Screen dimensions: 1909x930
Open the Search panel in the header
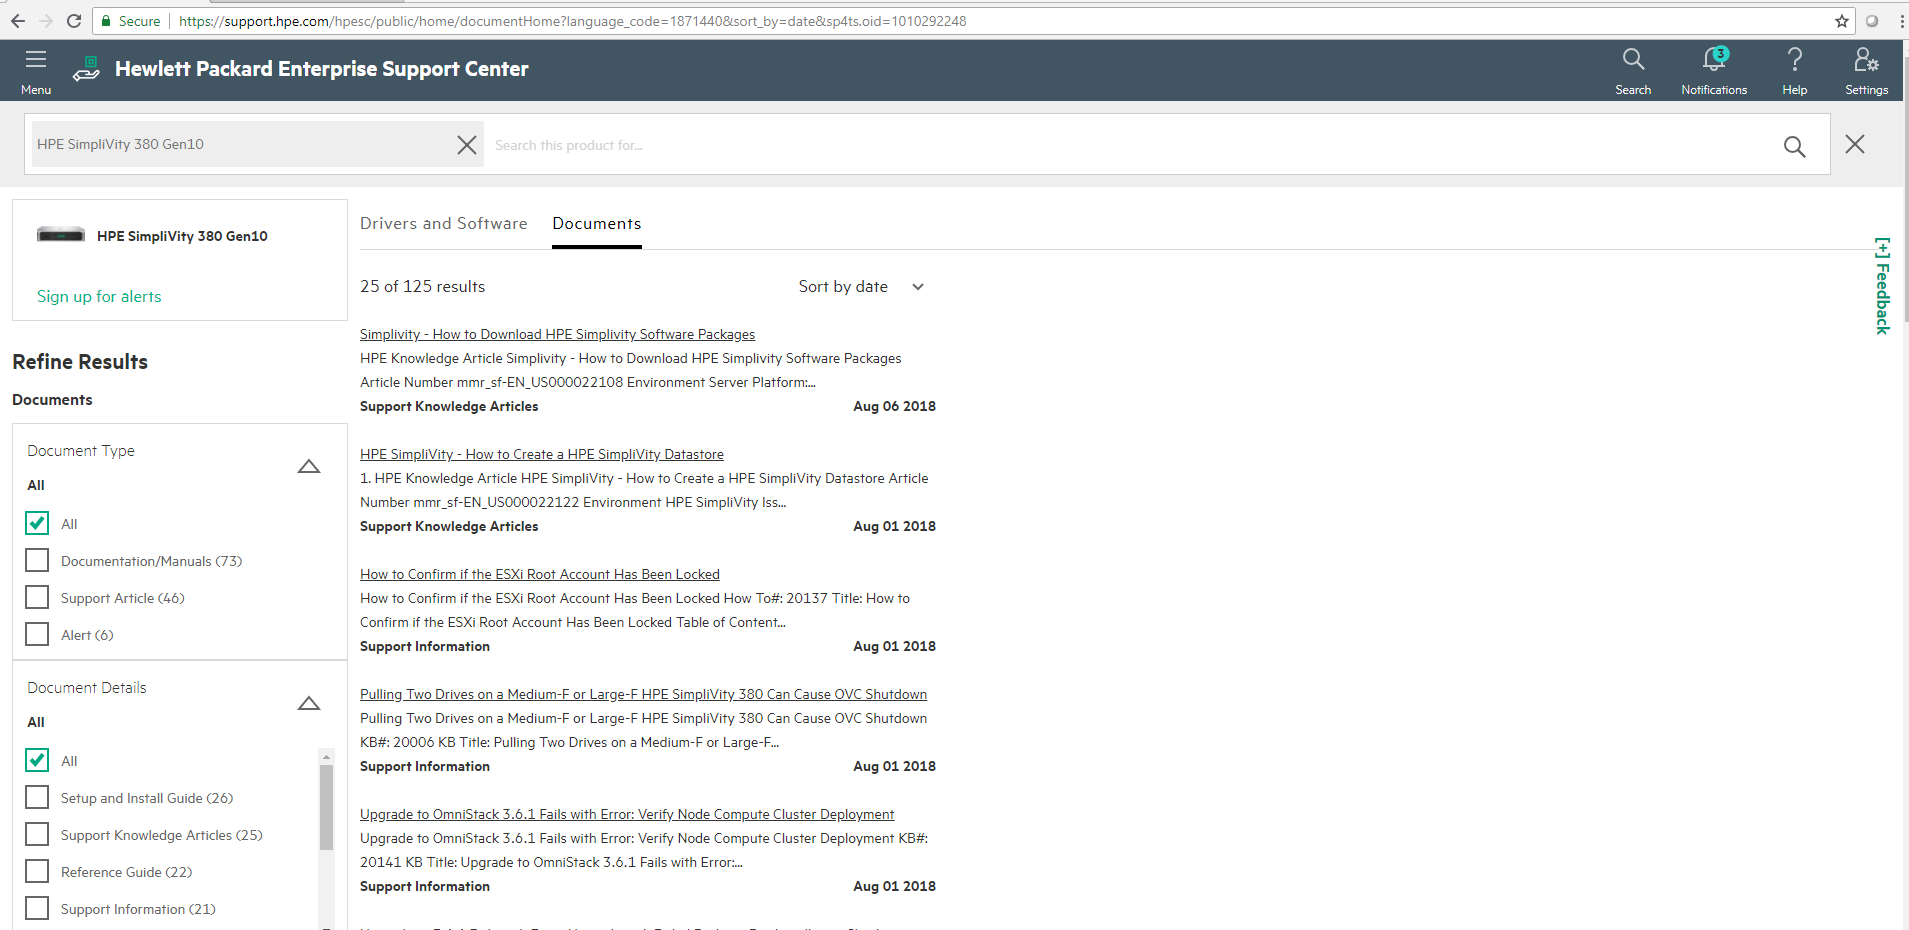[1632, 68]
